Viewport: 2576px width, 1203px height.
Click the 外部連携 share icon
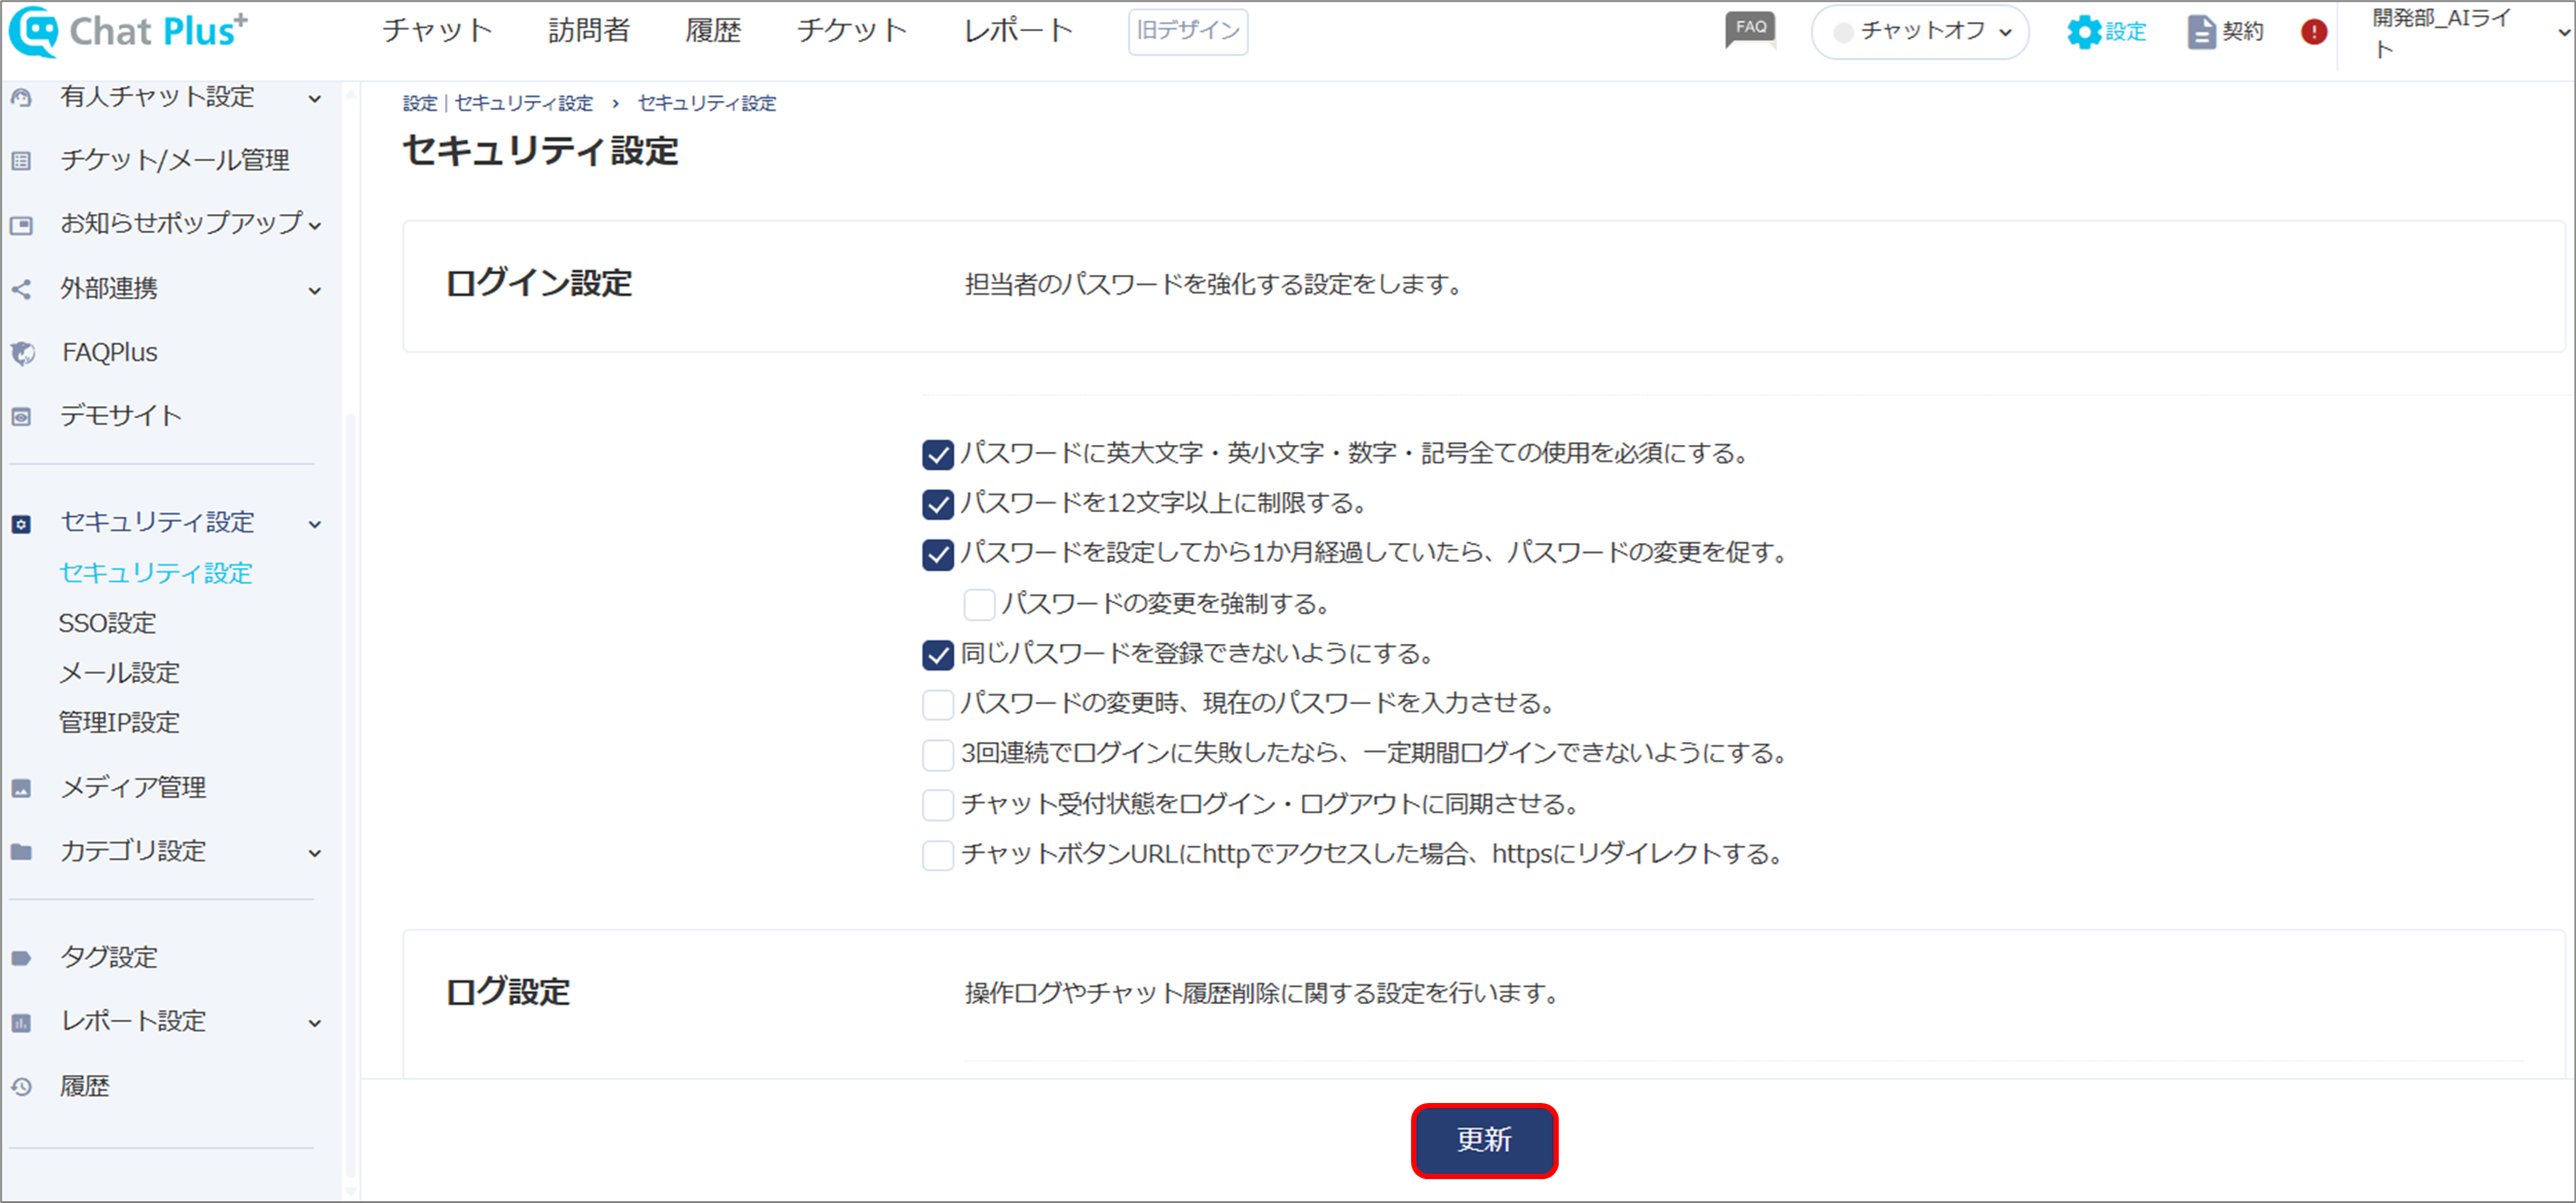(21, 289)
